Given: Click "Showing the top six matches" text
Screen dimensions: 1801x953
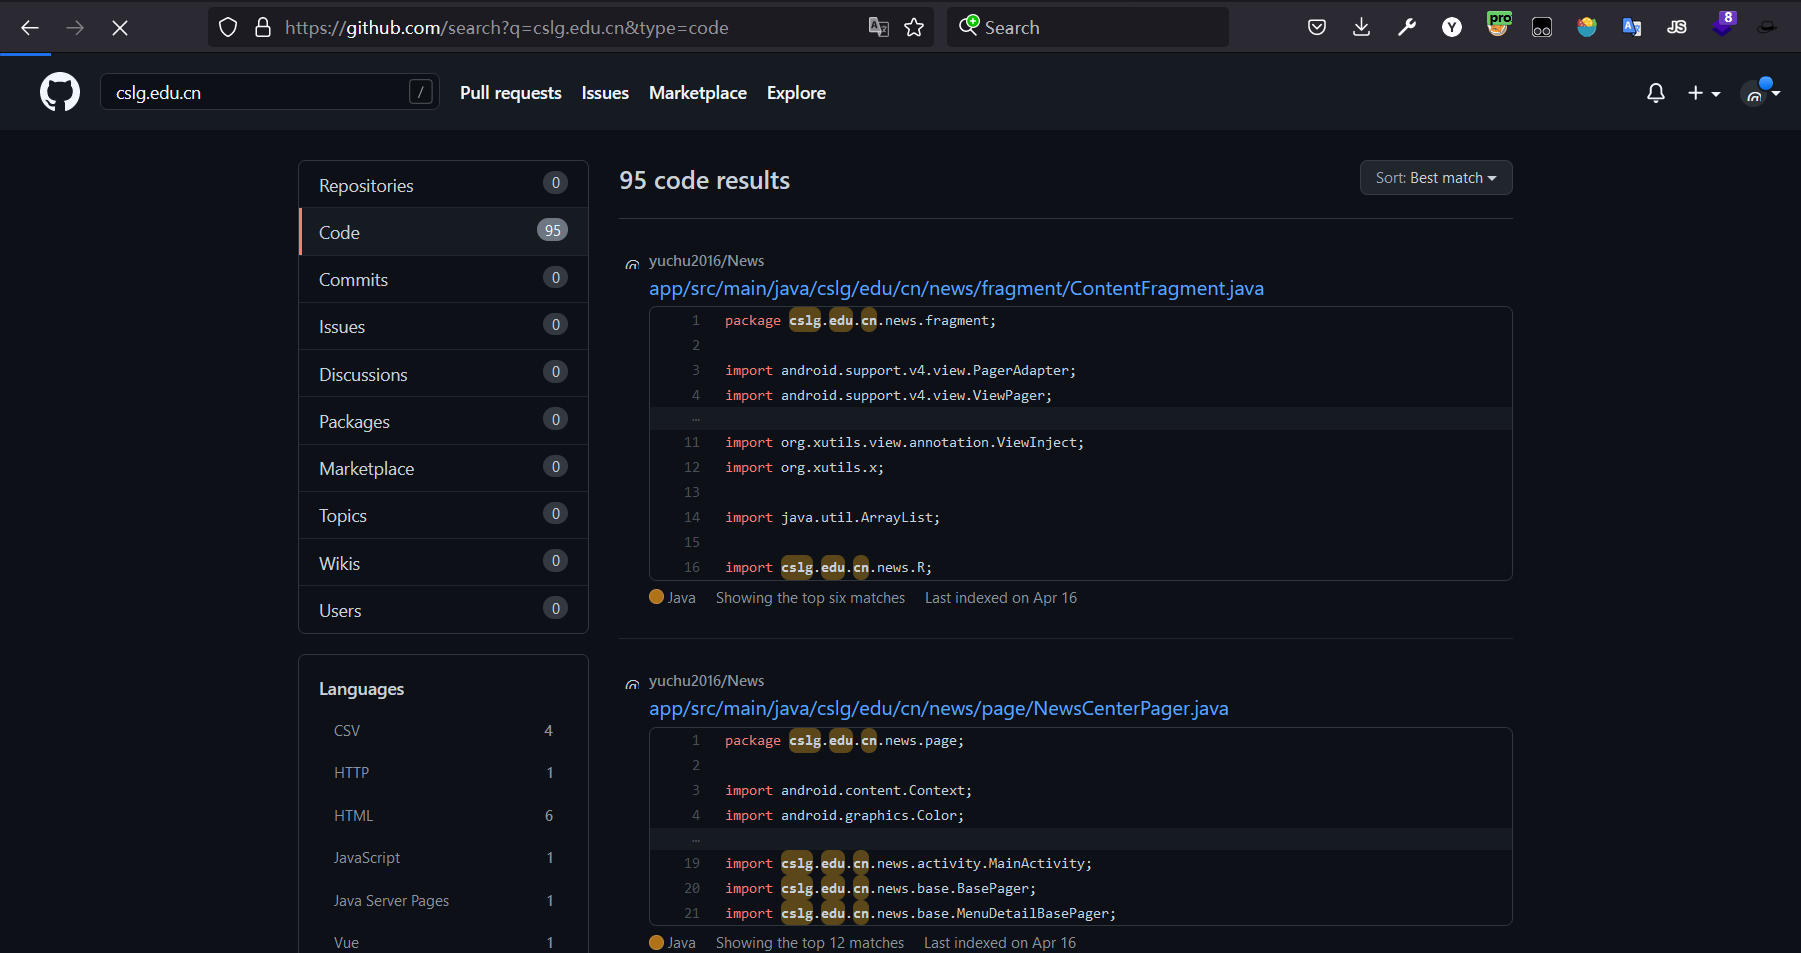Looking at the screenshot, I should [810, 598].
